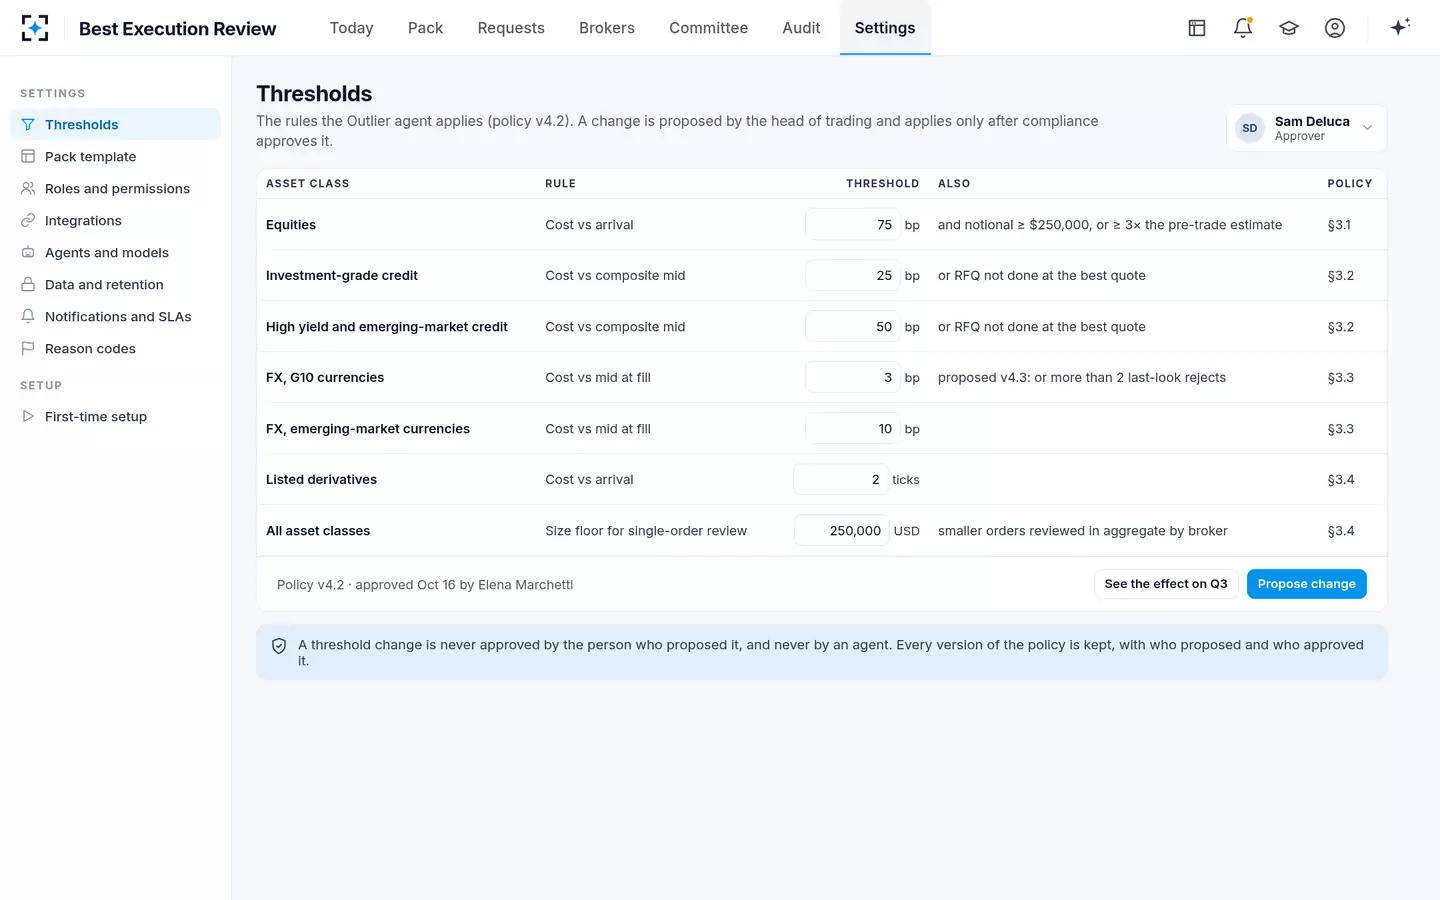
Task: Click the graduation cap learning icon
Action: (x=1289, y=28)
